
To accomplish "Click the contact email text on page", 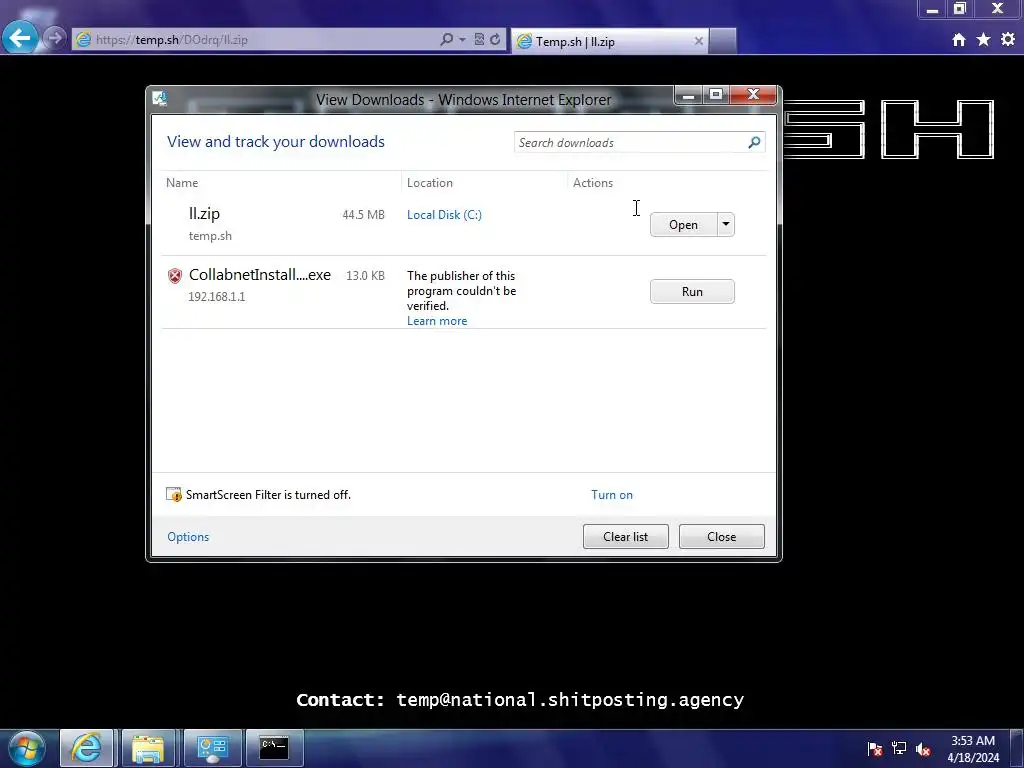I will click(569, 700).
